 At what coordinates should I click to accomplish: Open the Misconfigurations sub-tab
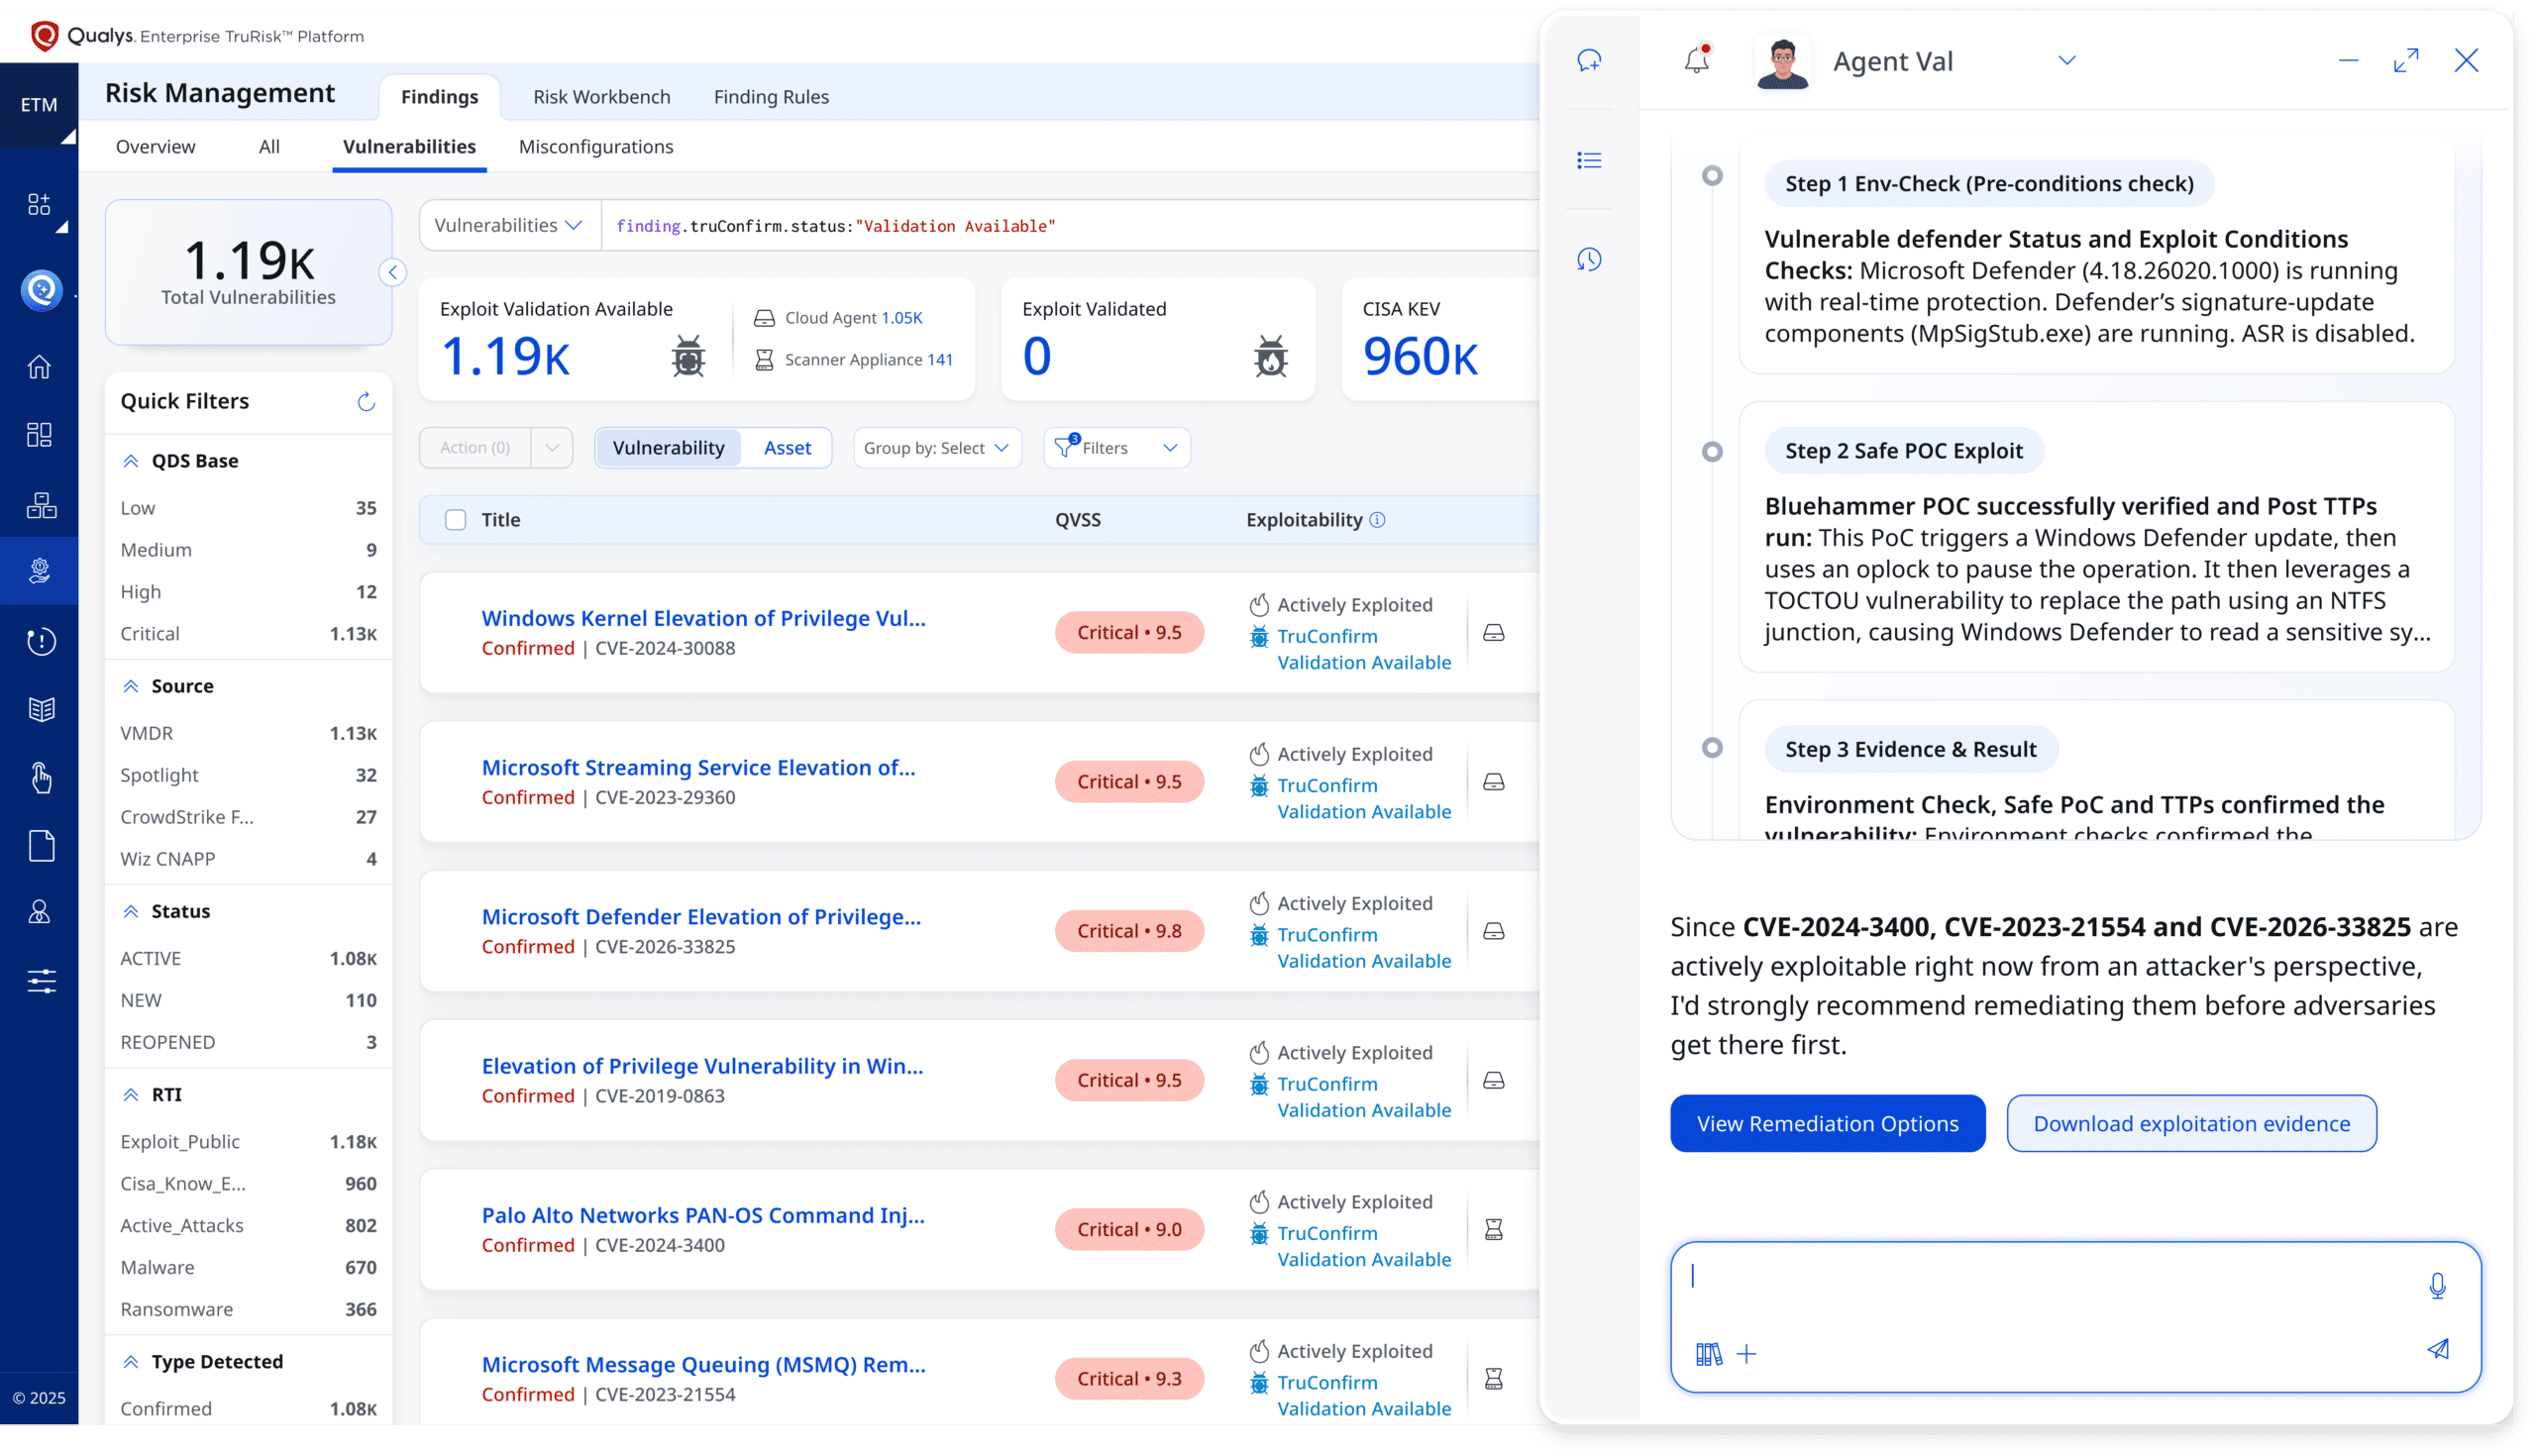(596, 147)
